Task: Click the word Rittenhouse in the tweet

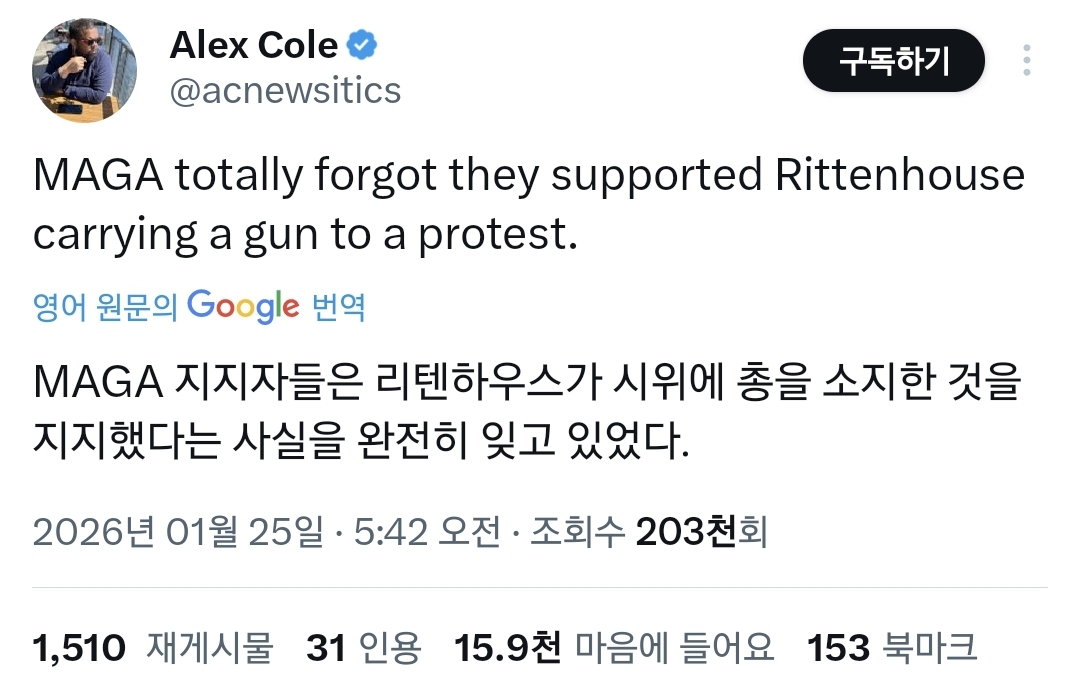Action: tap(900, 176)
